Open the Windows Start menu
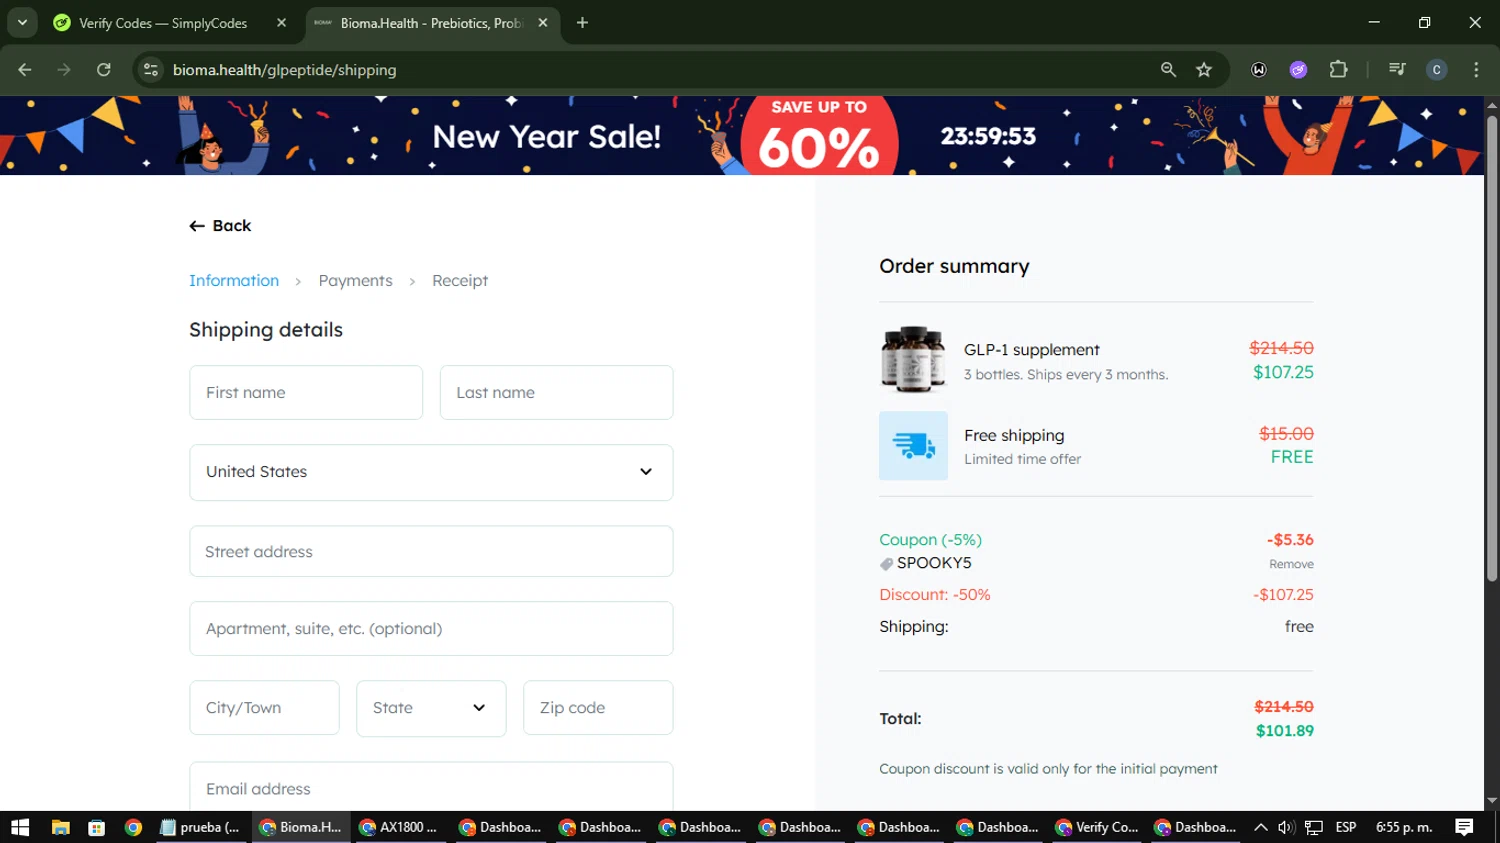 (x=20, y=827)
